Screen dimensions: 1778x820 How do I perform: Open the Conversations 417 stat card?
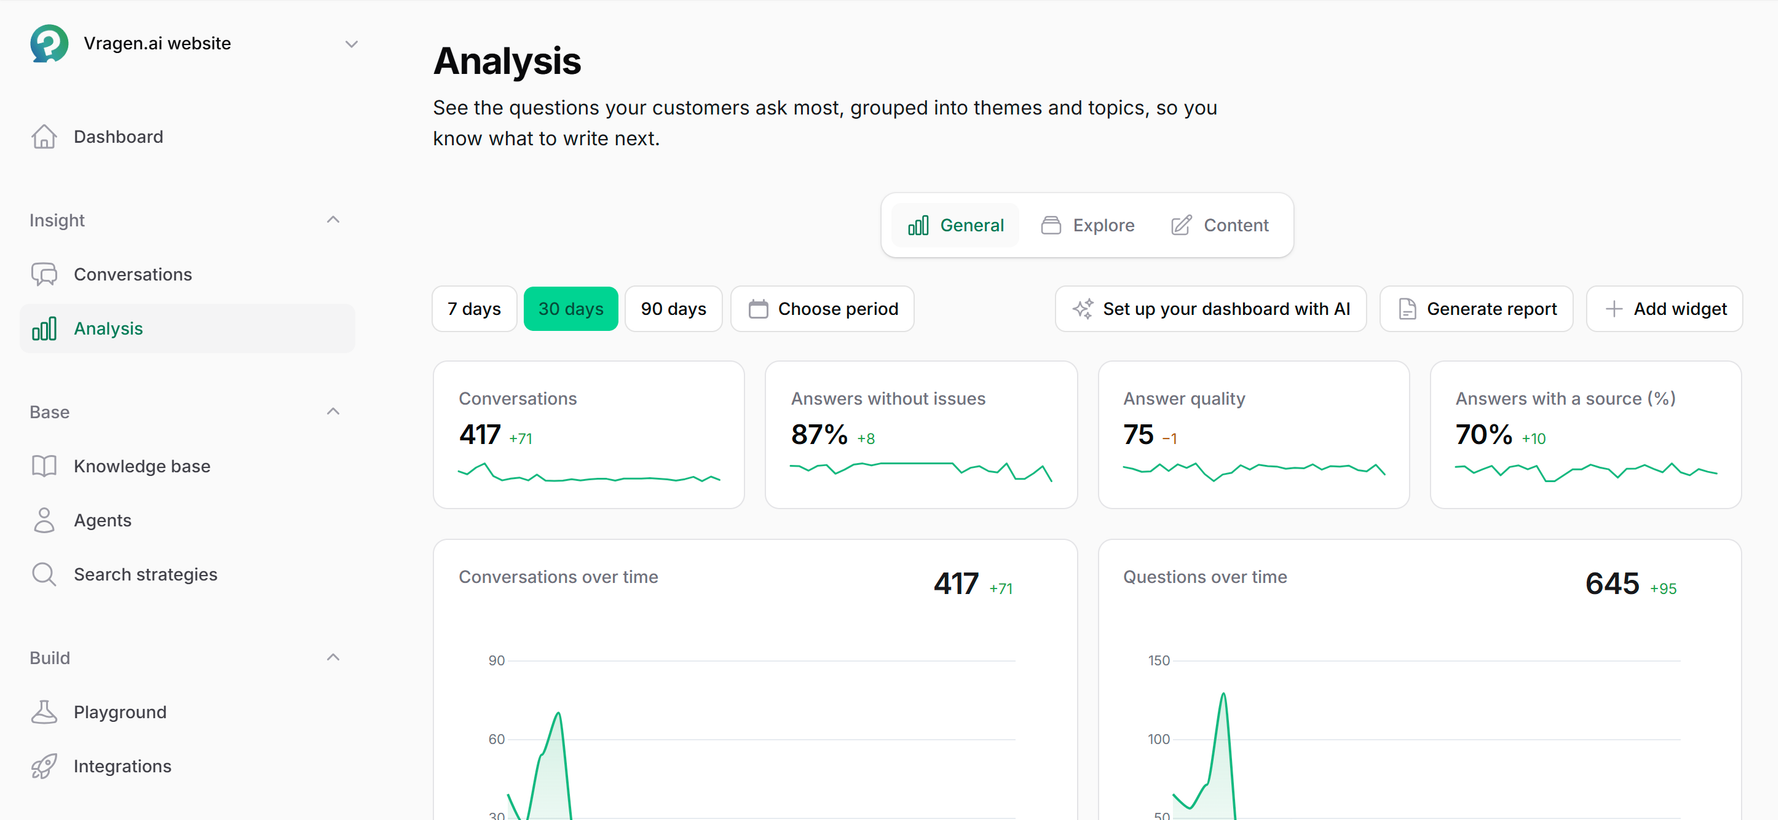[x=589, y=435]
